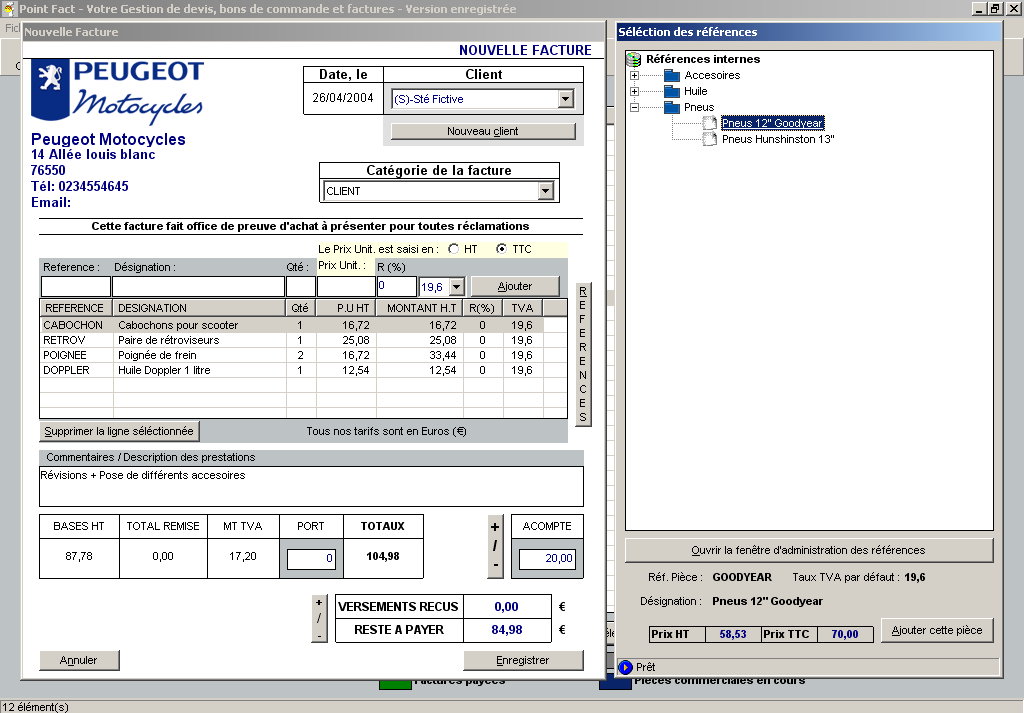Select the Huile tree folder label

[696, 91]
